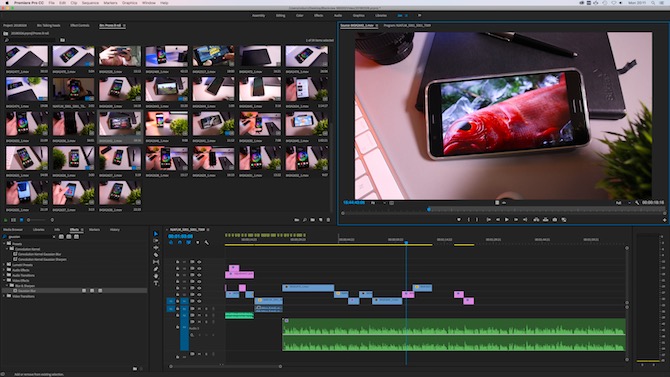670x377 pixels.
Task: Delete selected item with trash icon
Action: tap(328, 220)
